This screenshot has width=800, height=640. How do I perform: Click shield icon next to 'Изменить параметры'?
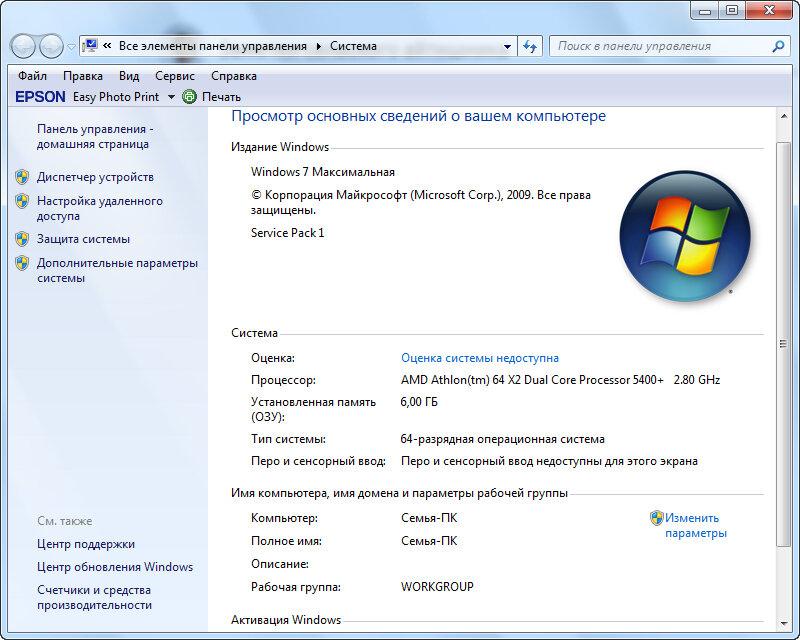[x=657, y=518]
